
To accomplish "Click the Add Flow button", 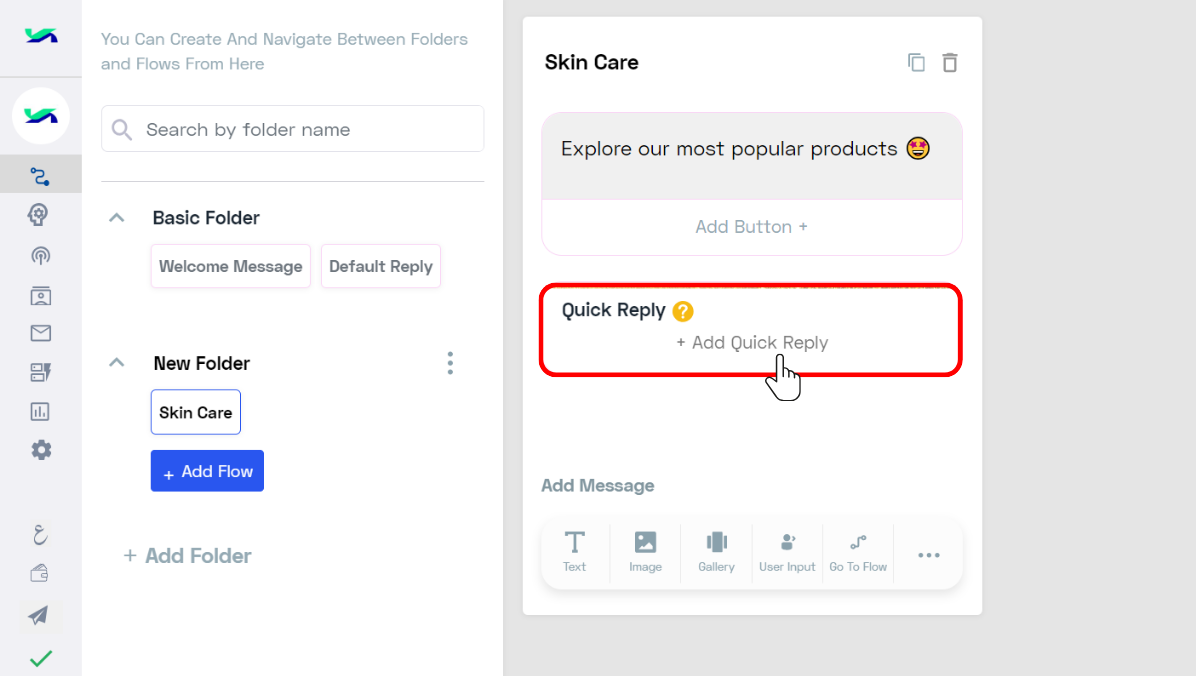I will pyautogui.click(x=207, y=471).
